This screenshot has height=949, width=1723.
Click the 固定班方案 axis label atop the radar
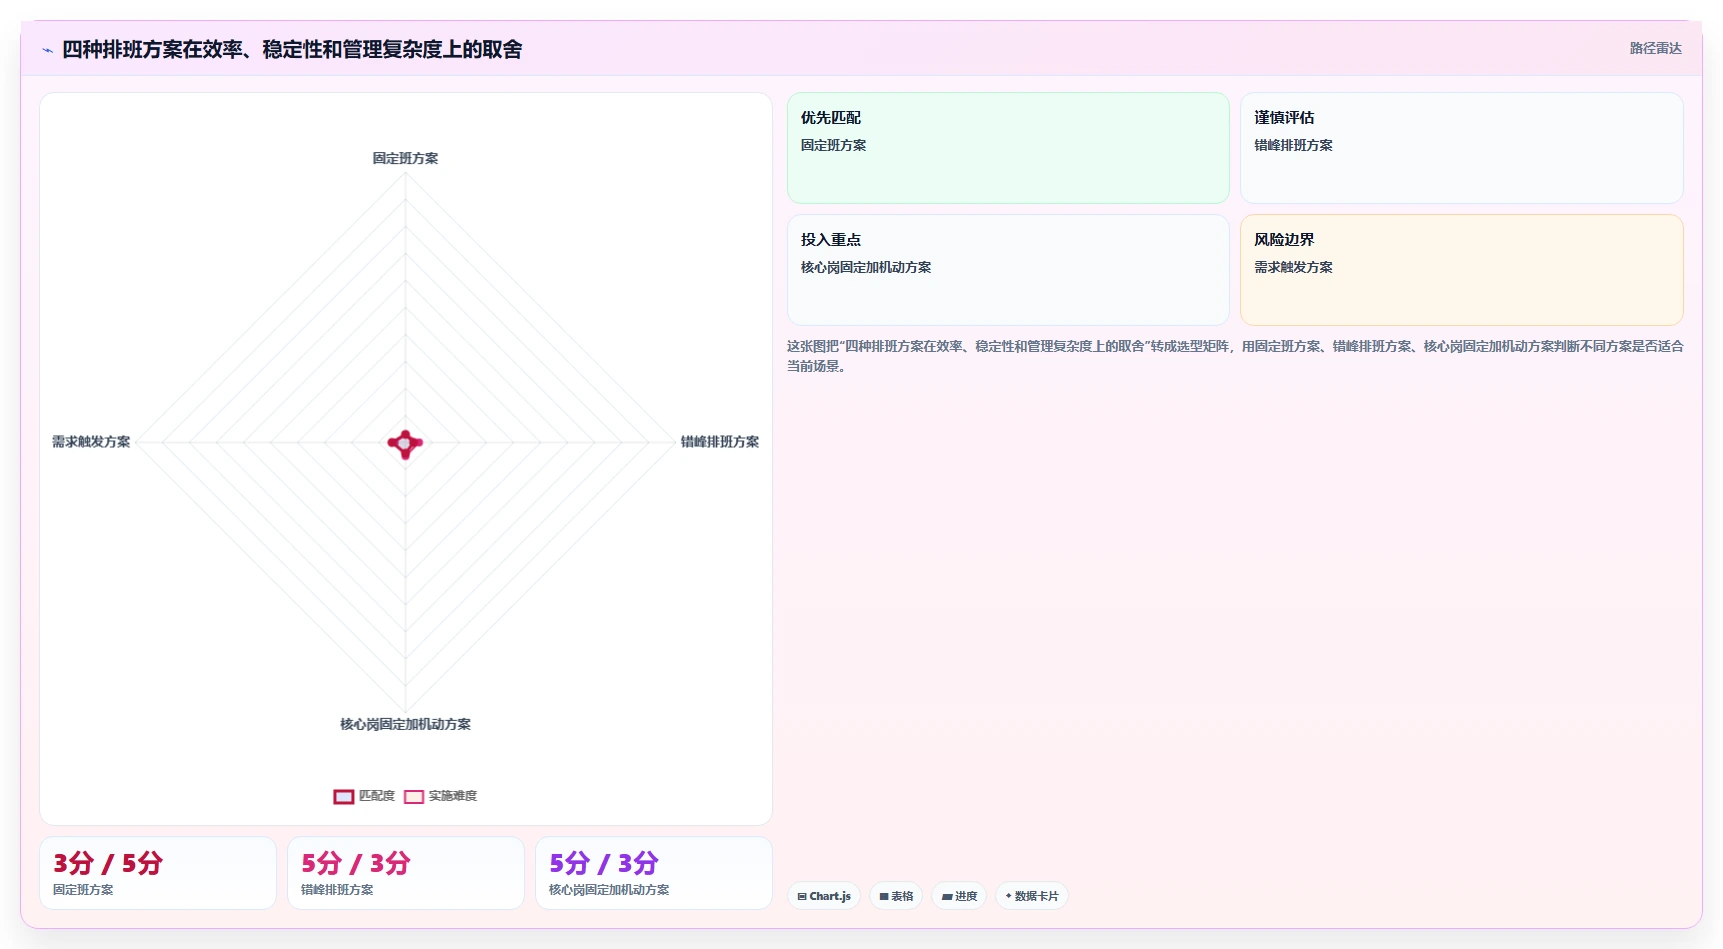(405, 158)
